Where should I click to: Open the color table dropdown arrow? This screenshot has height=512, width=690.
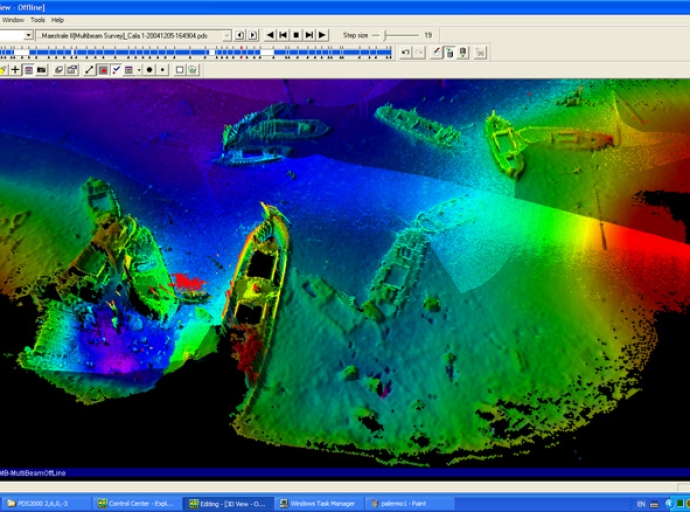pos(137,70)
